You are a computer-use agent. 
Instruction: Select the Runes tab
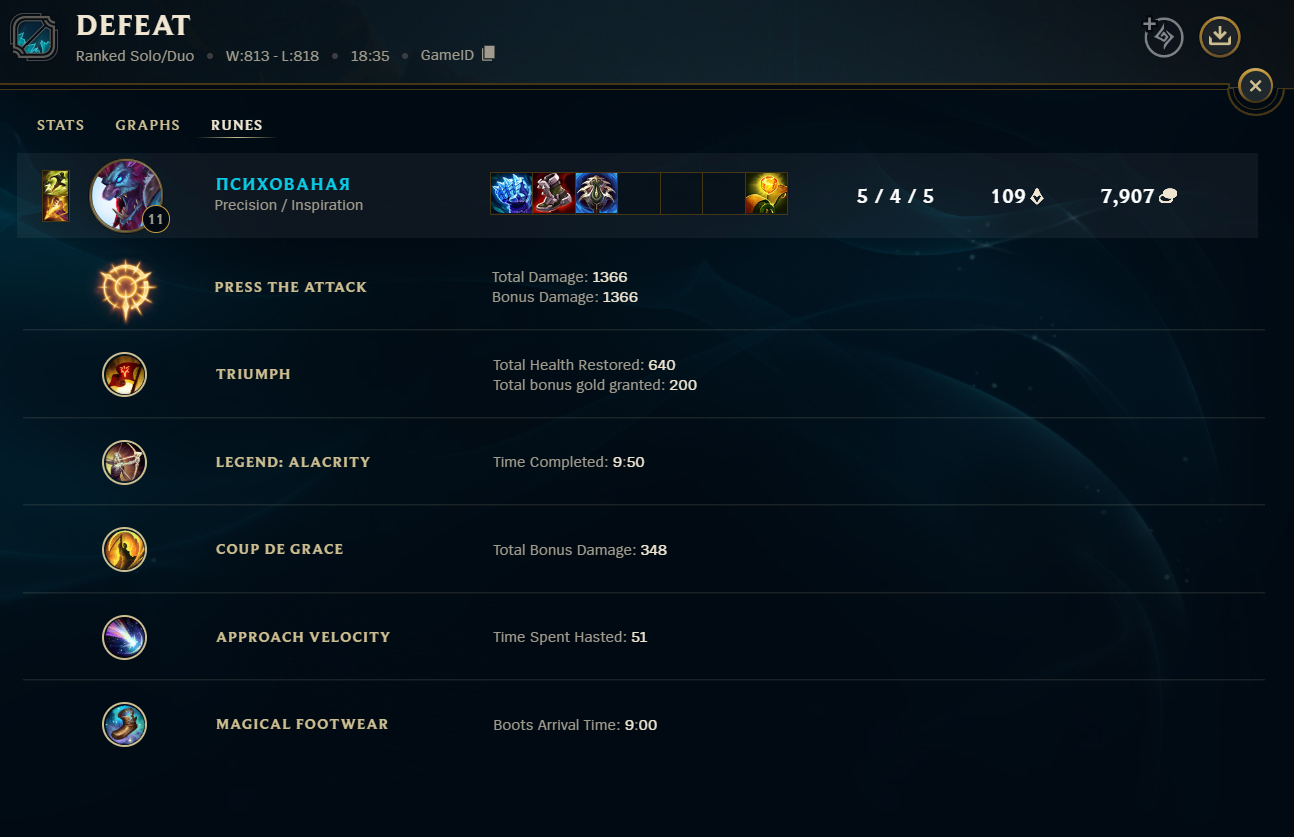(237, 125)
